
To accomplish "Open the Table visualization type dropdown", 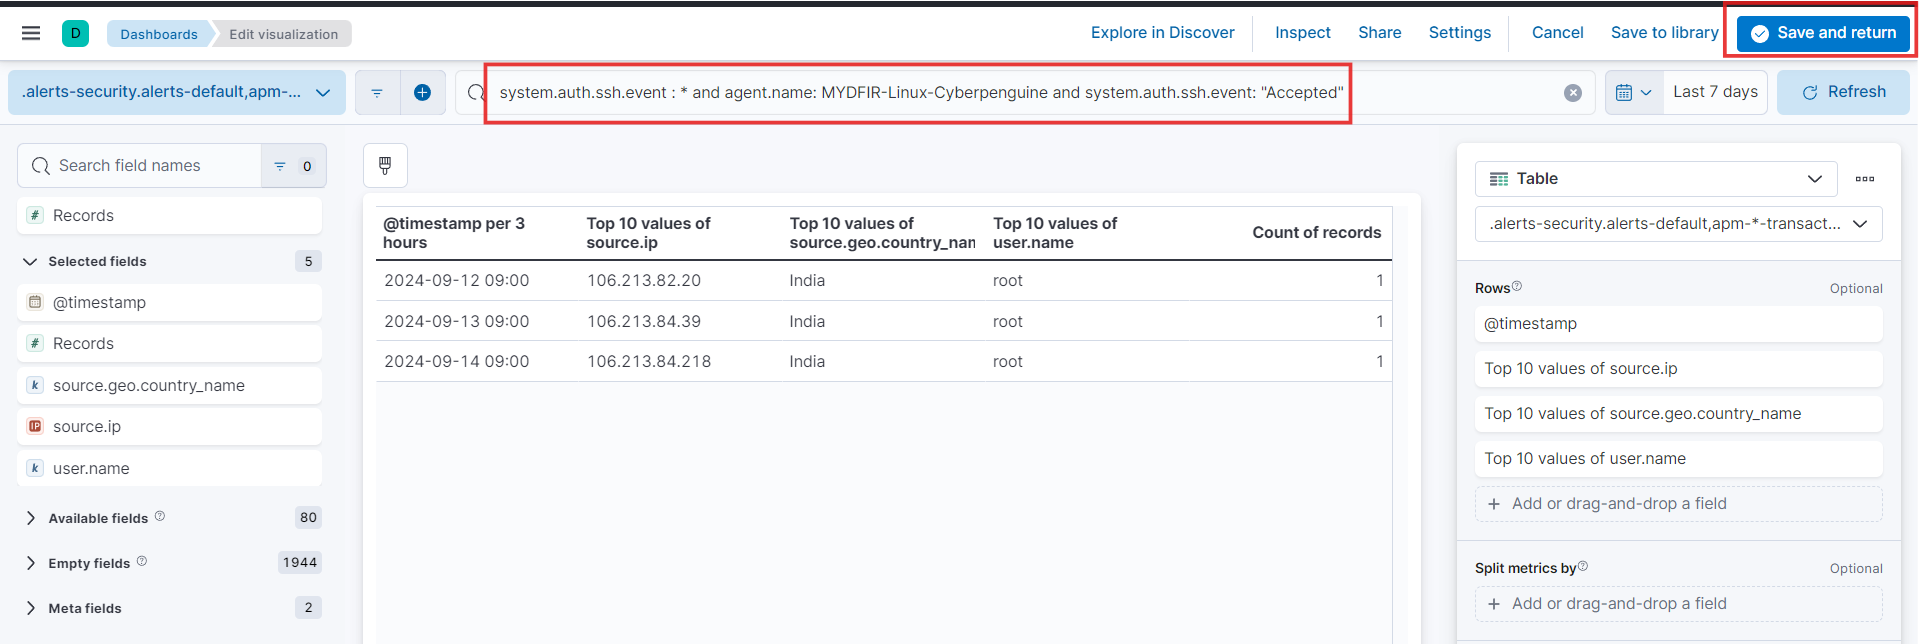I will pyautogui.click(x=1656, y=179).
